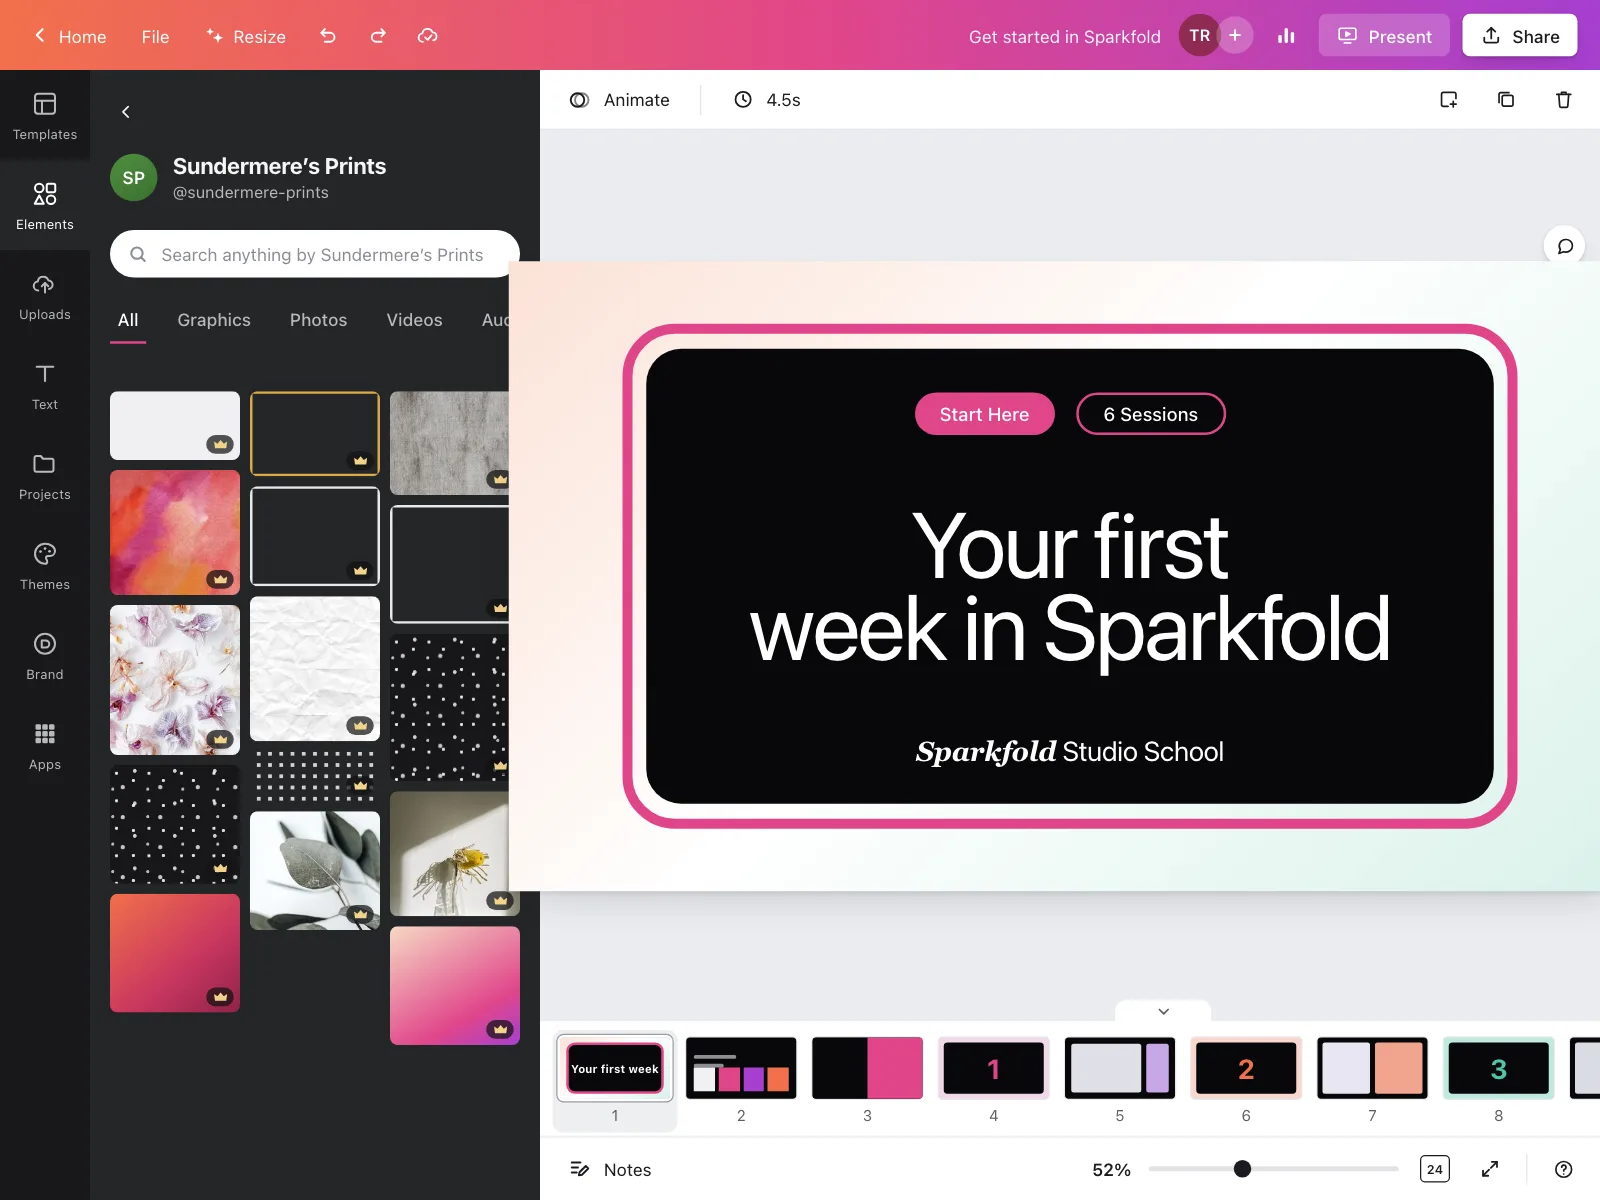The height and width of the screenshot is (1200, 1600).
Task: Delete the current page with trash icon
Action: pos(1564,100)
